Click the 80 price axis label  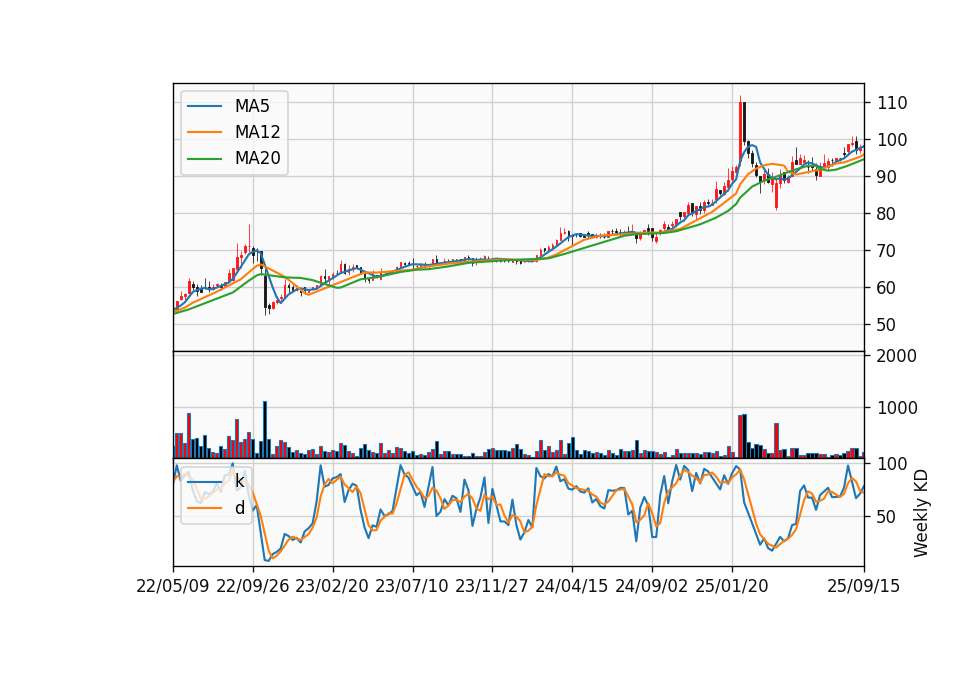pyautogui.click(x=887, y=214)
